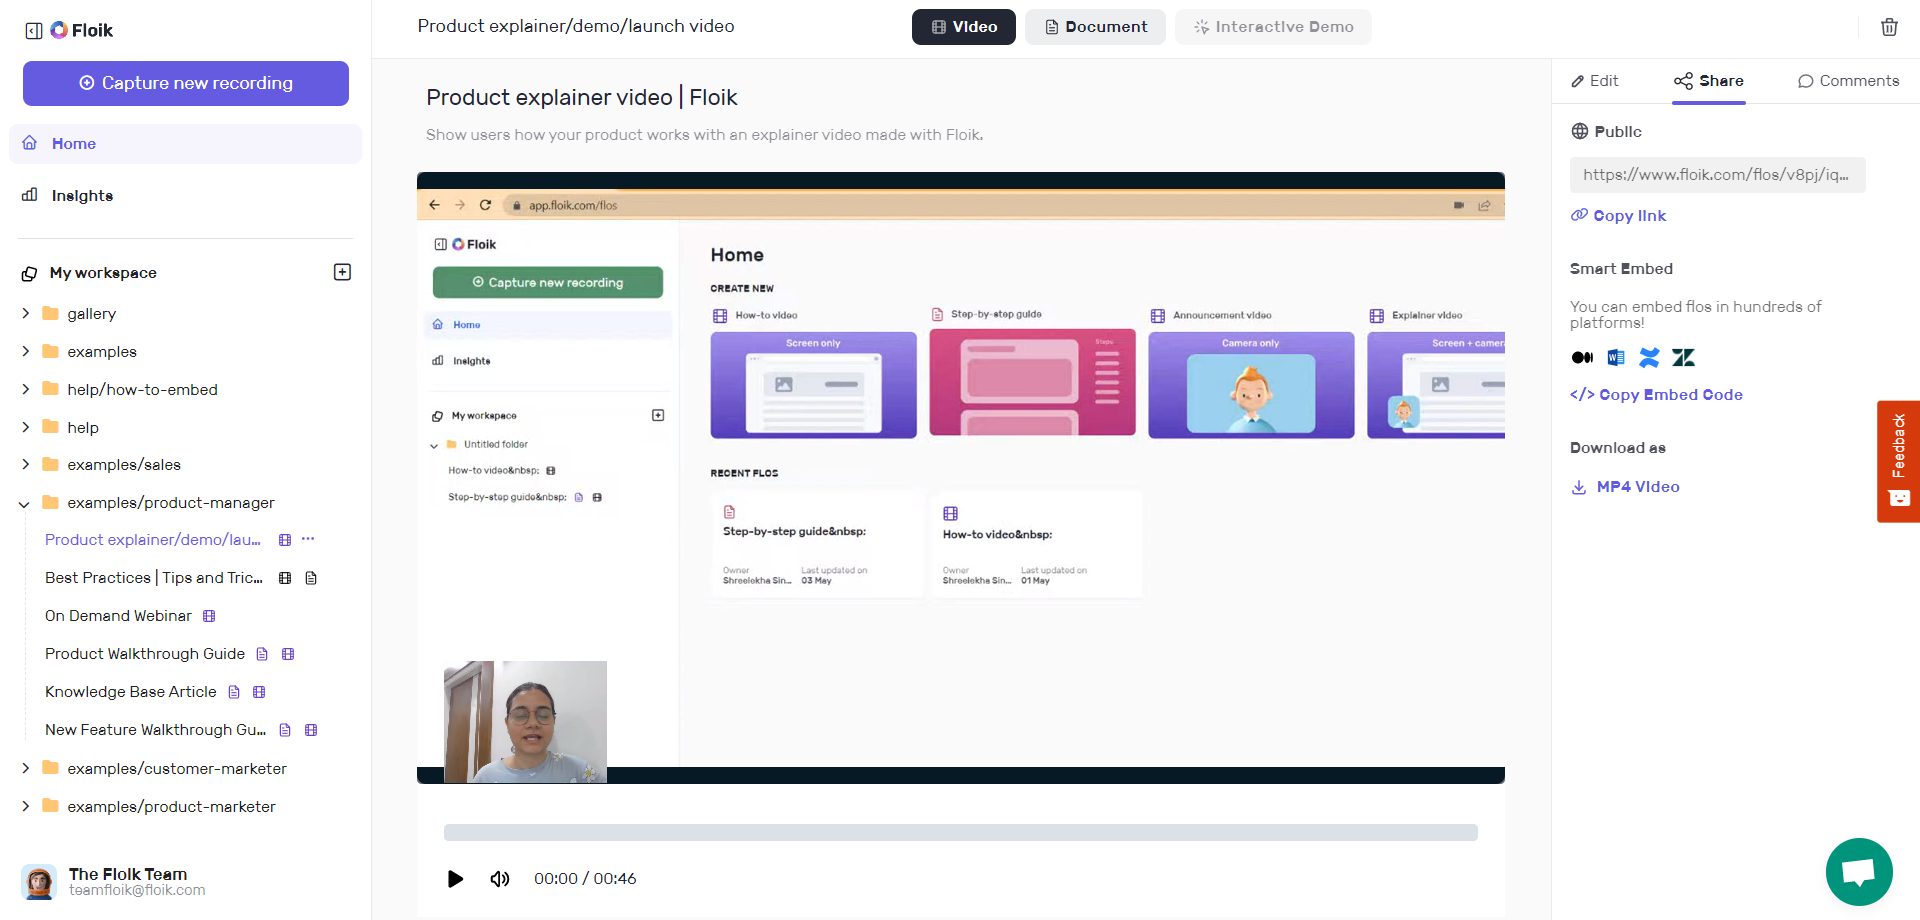Create a new folder with the workspace plus icon

point(342,271)
